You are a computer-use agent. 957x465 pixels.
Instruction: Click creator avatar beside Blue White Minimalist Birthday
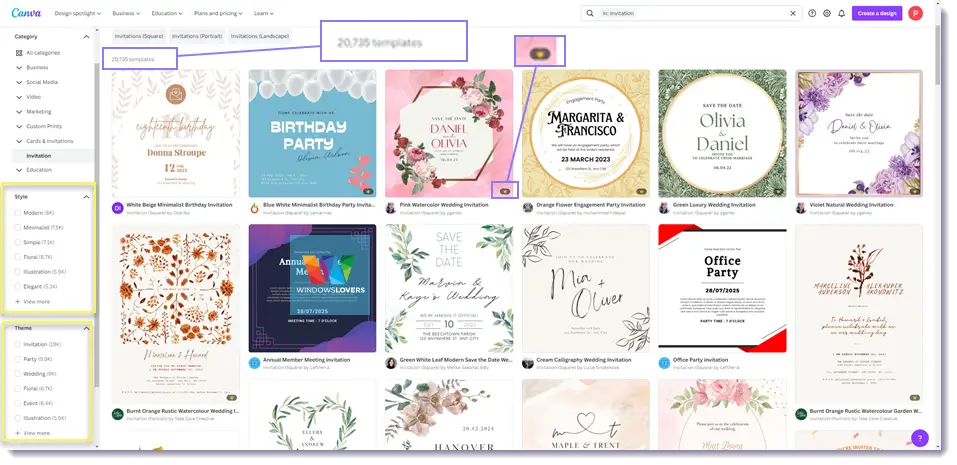[254, 208]
